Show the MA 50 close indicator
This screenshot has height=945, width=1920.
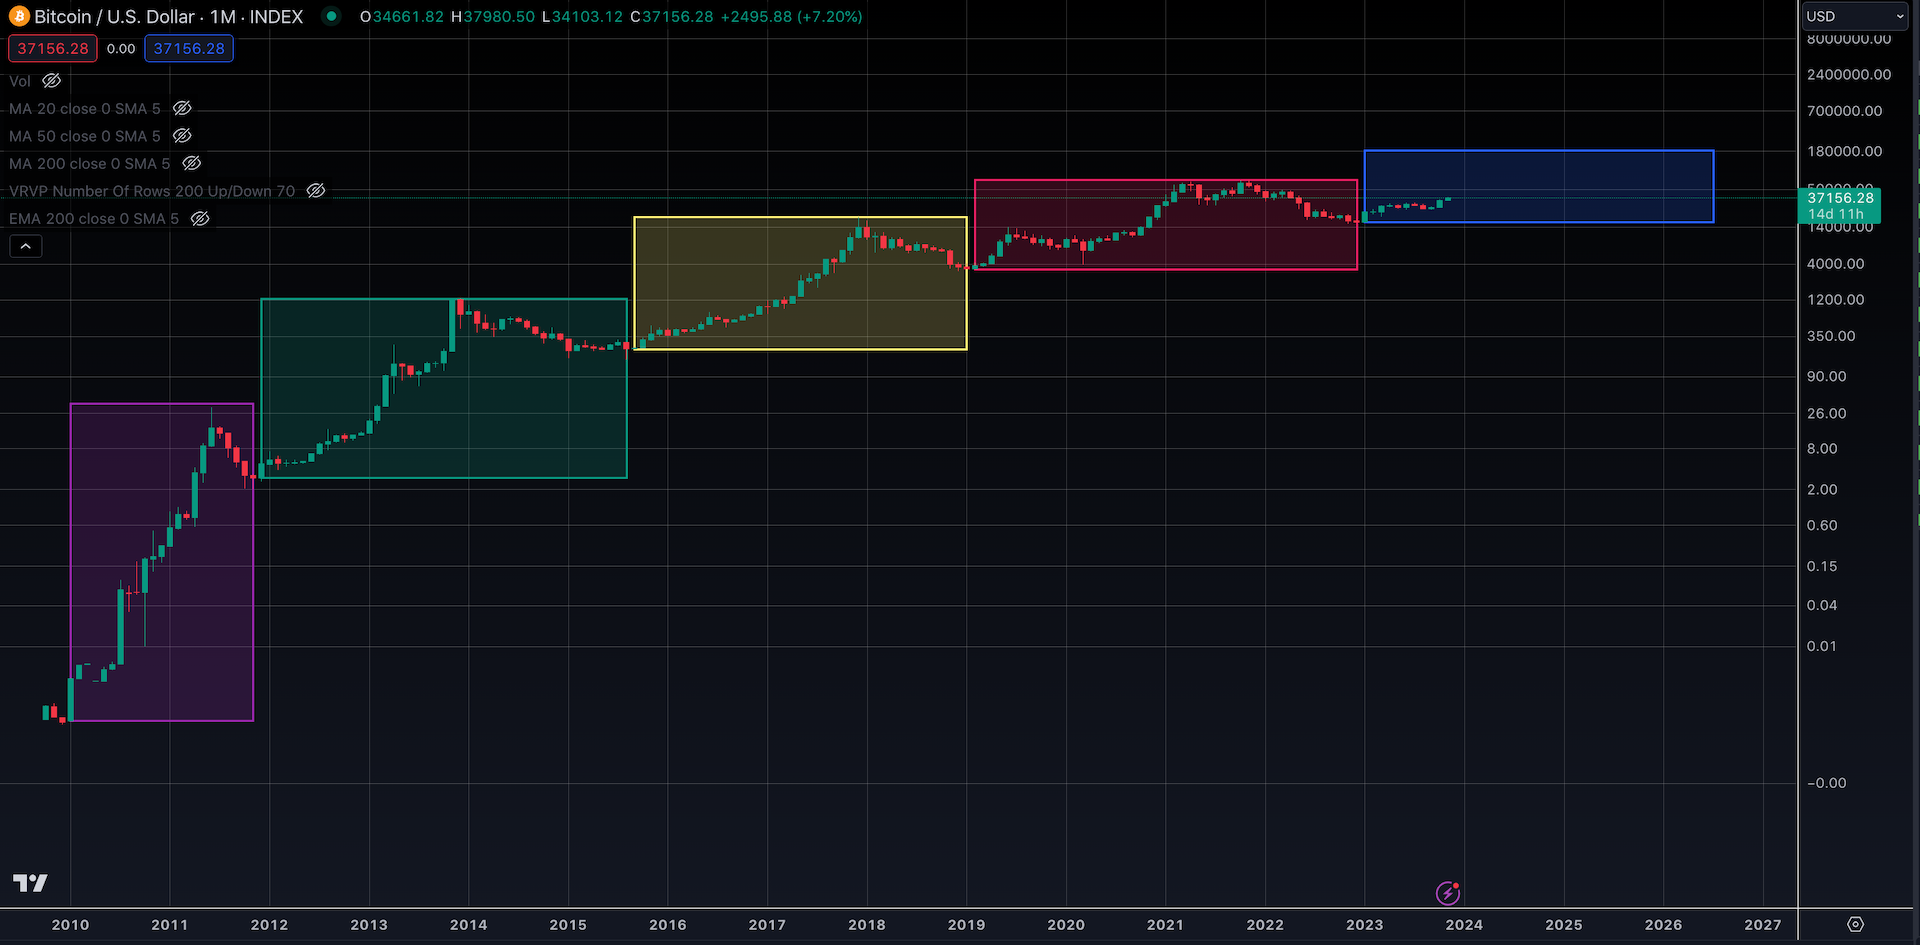click(x=182, y=135)
